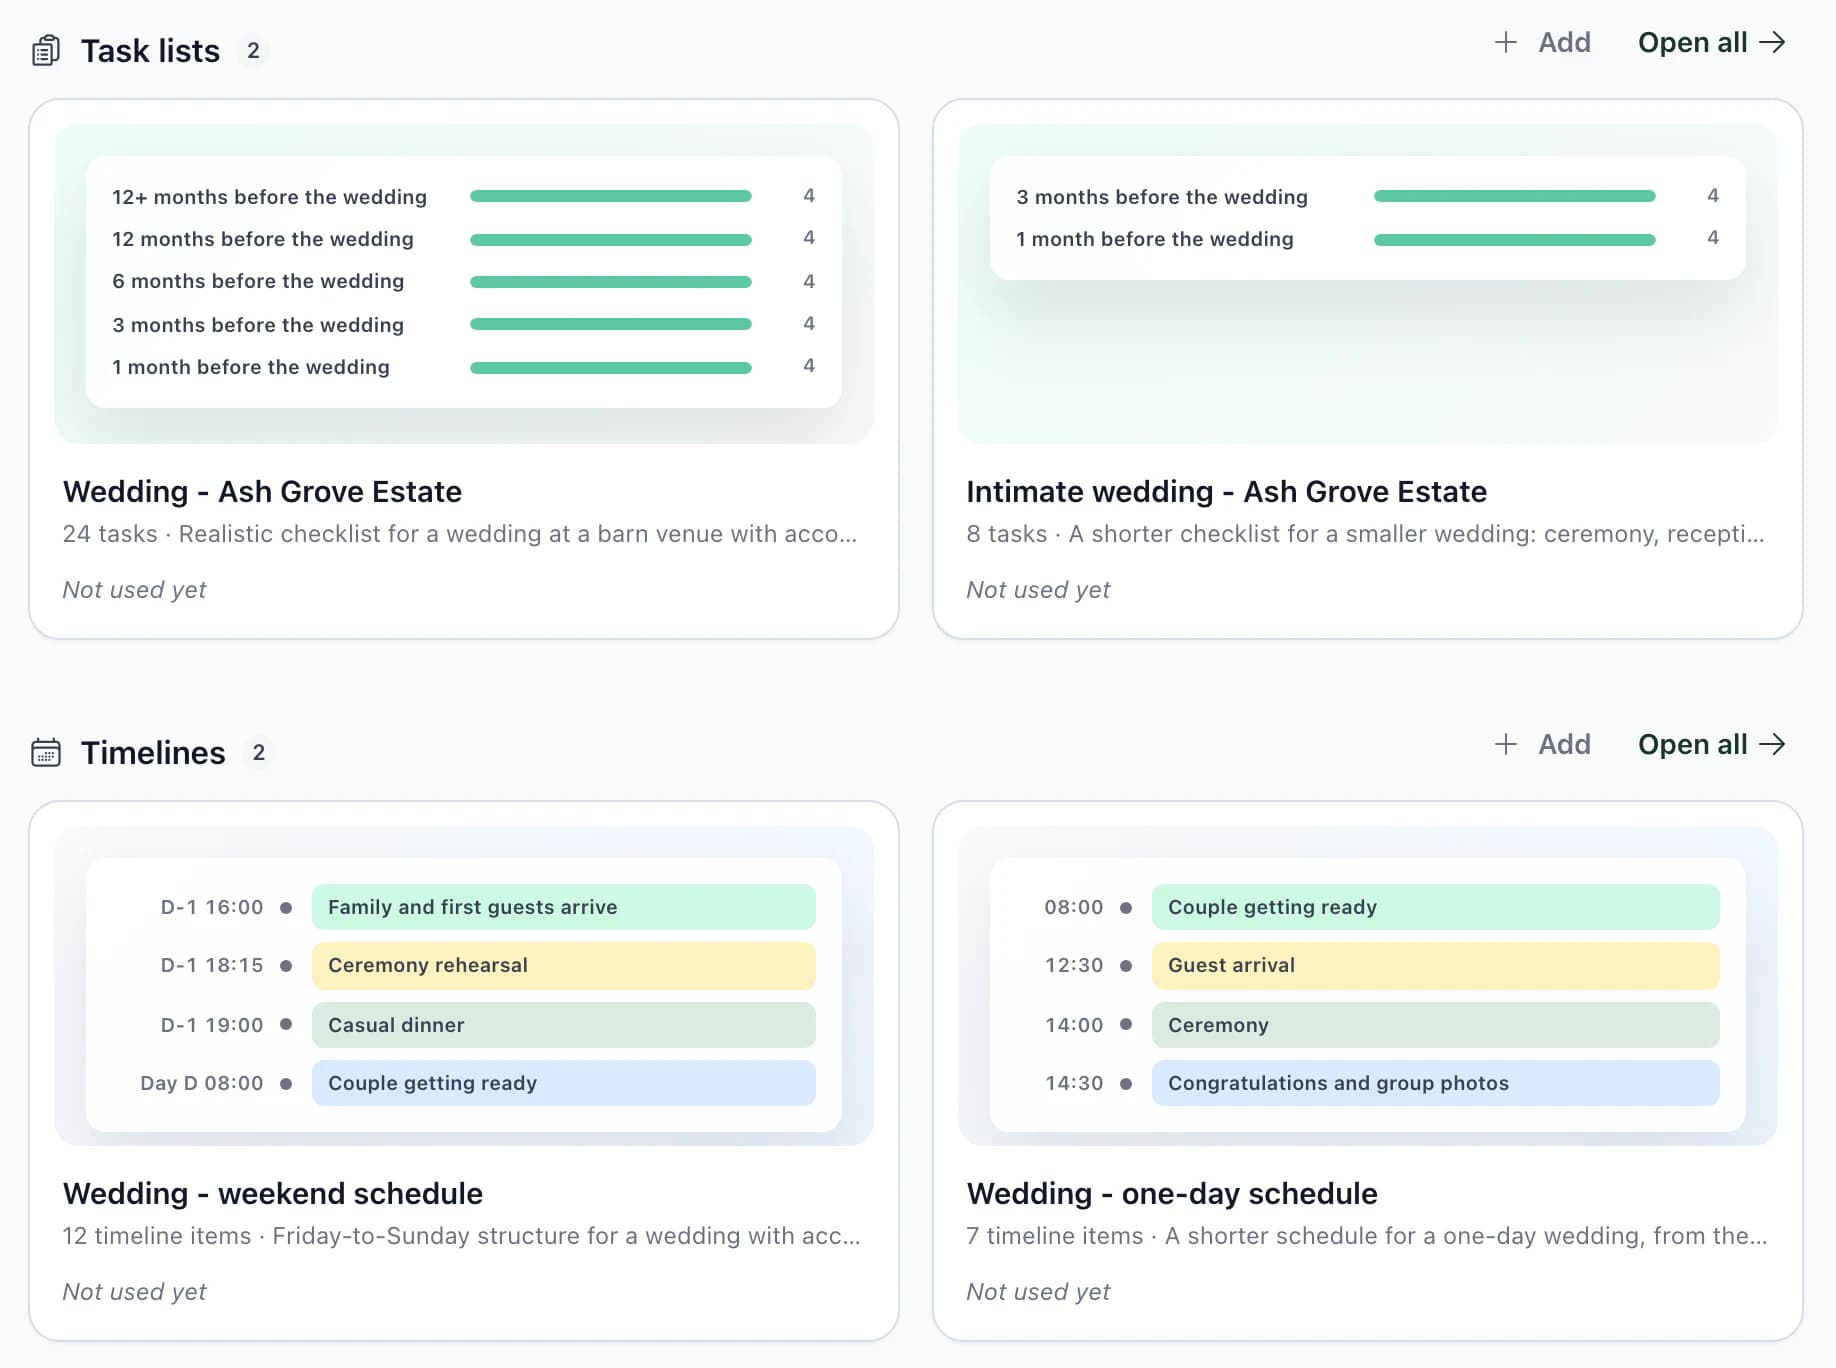The width and height of the screenshot is (1836, 1368).
Task: Click the plus icon beside Task lists Add
Action: click(1505, 42)
